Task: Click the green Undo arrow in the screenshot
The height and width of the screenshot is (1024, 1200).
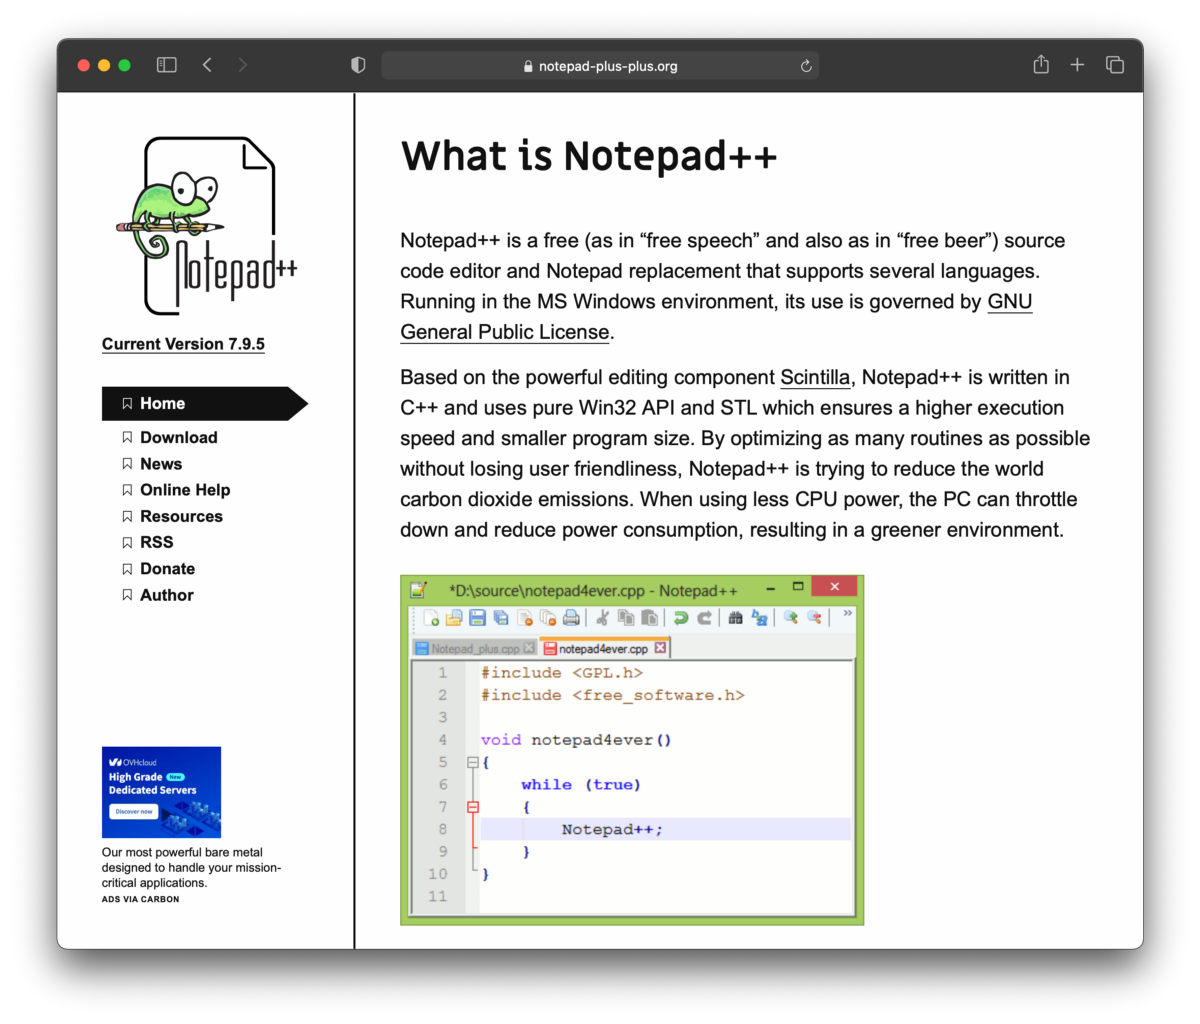Action: 681,618
